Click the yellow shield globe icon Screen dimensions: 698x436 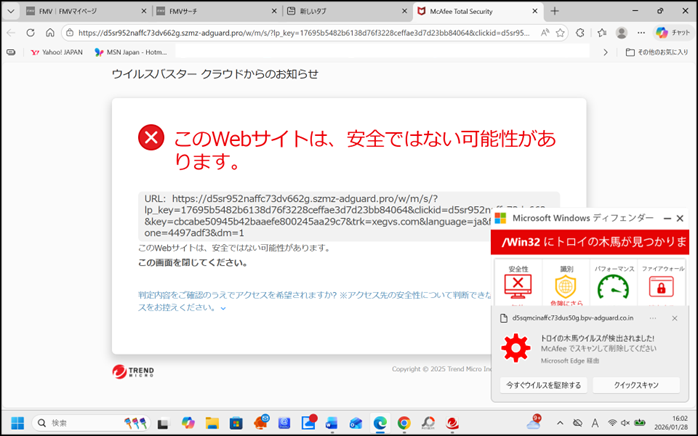(565, 286)
